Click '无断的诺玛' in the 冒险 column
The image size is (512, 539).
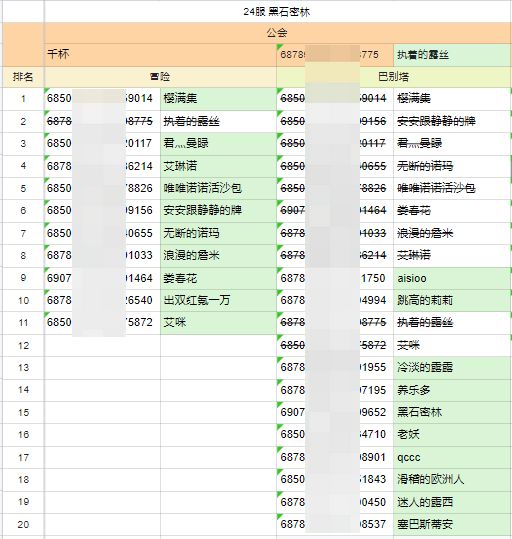[x=218, y=233]
